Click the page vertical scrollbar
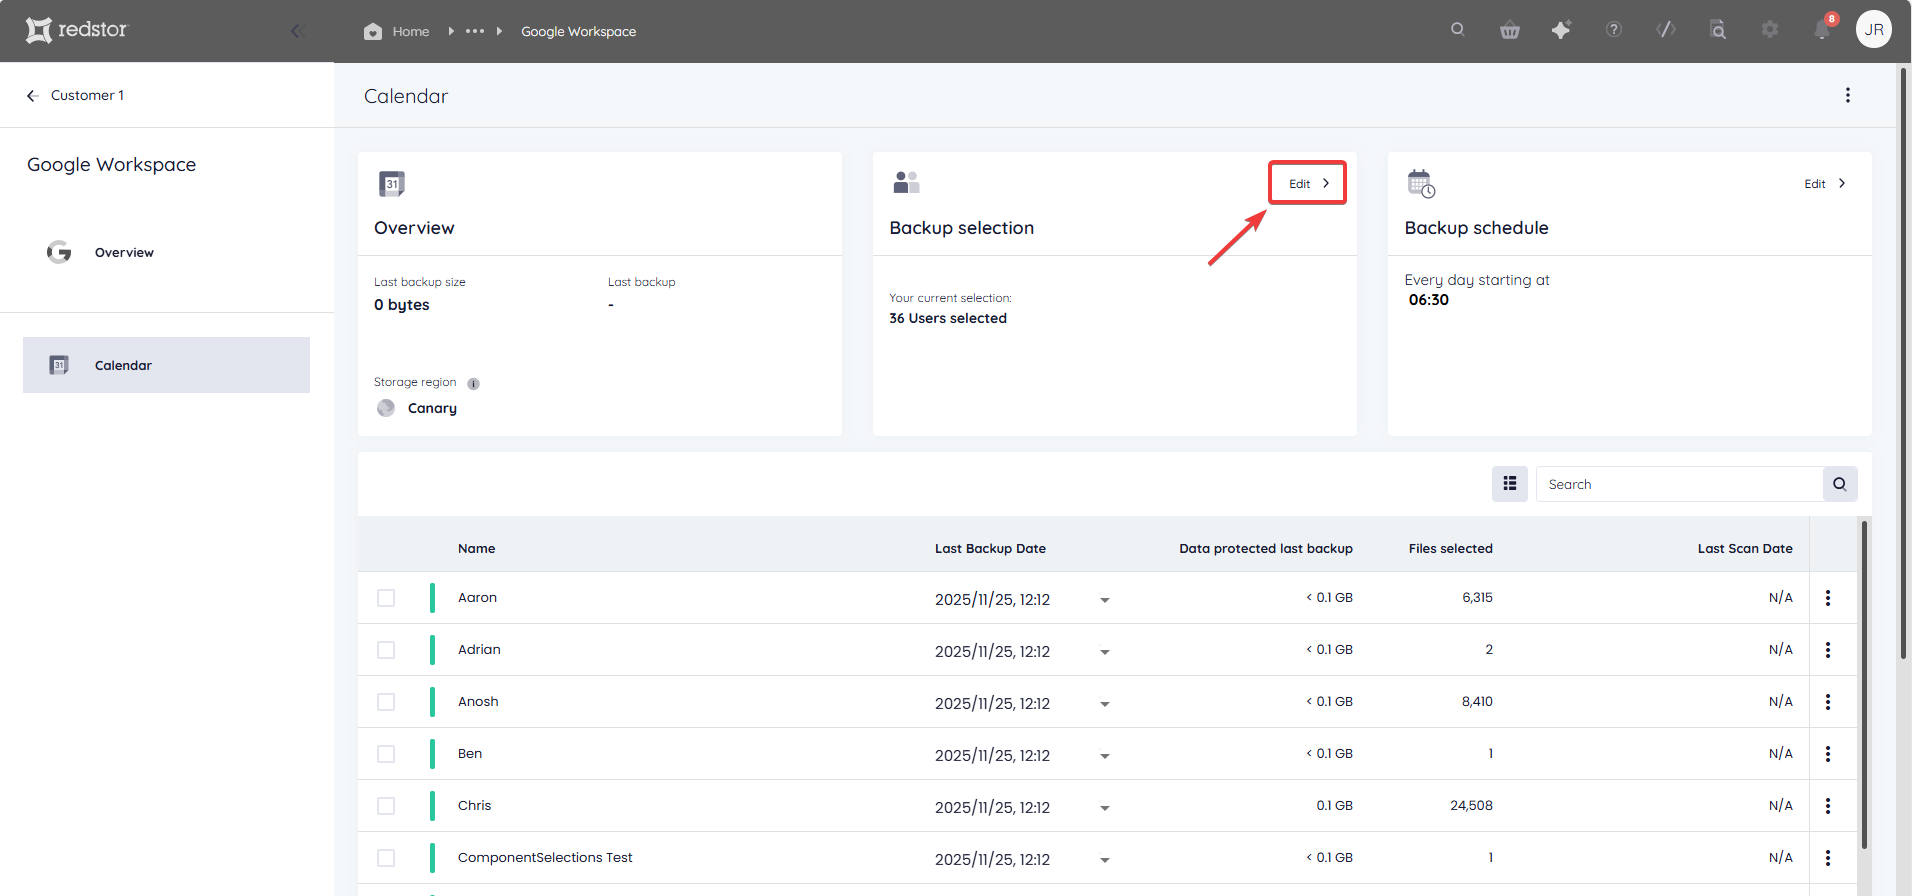The height and width of the screenshot is (896, 1912). coord(1904,362)
